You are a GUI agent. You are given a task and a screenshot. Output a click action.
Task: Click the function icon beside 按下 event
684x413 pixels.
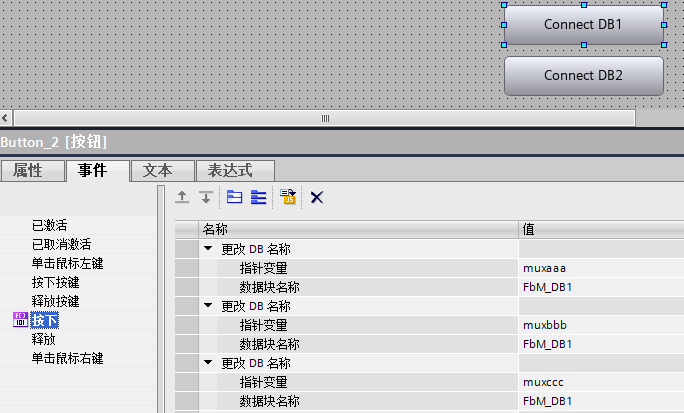coord(20,320)
